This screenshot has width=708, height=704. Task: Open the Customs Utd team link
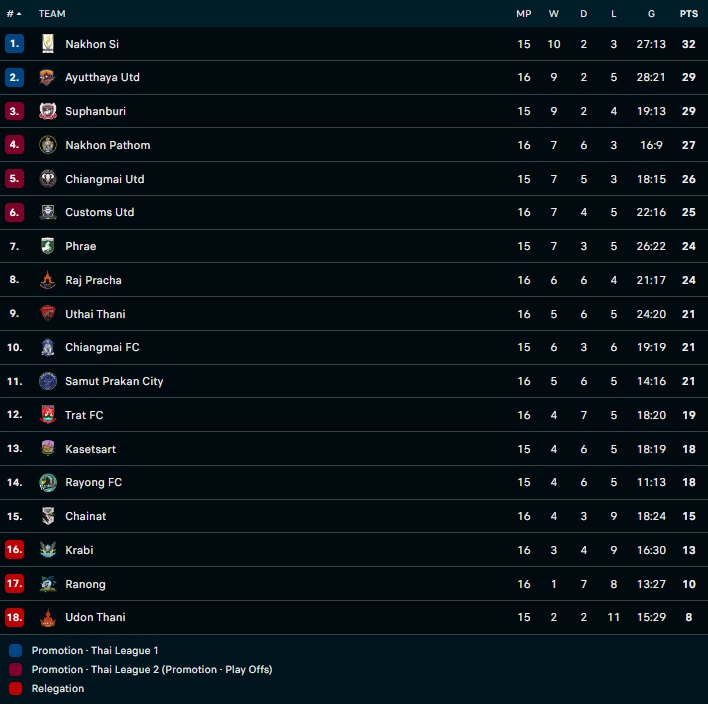(x=99, y=212)
